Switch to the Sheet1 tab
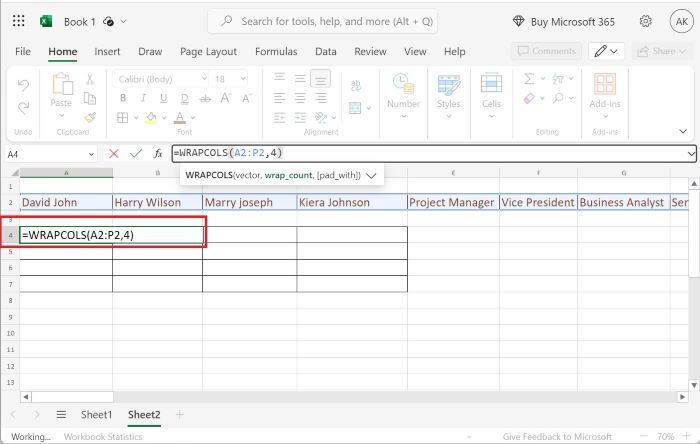 [x=96, y=415]
